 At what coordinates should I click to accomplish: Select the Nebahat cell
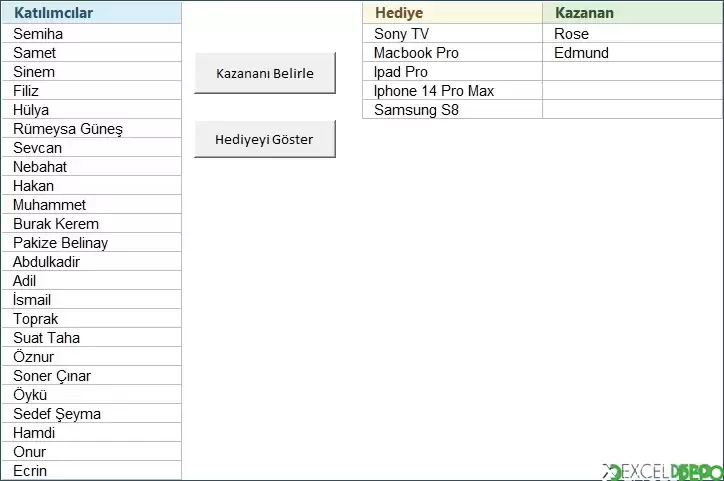(x=91, y=166)
